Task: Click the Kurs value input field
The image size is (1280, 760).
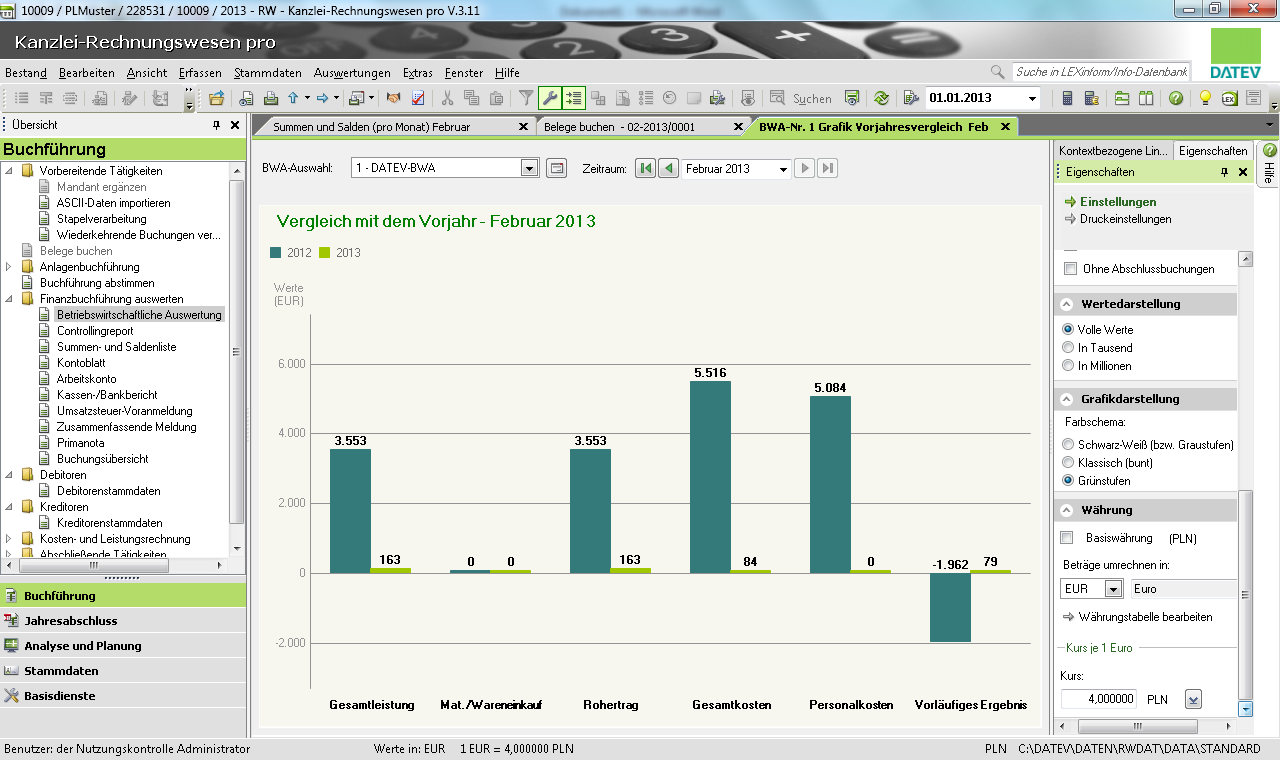Action: coord(1099,699)
